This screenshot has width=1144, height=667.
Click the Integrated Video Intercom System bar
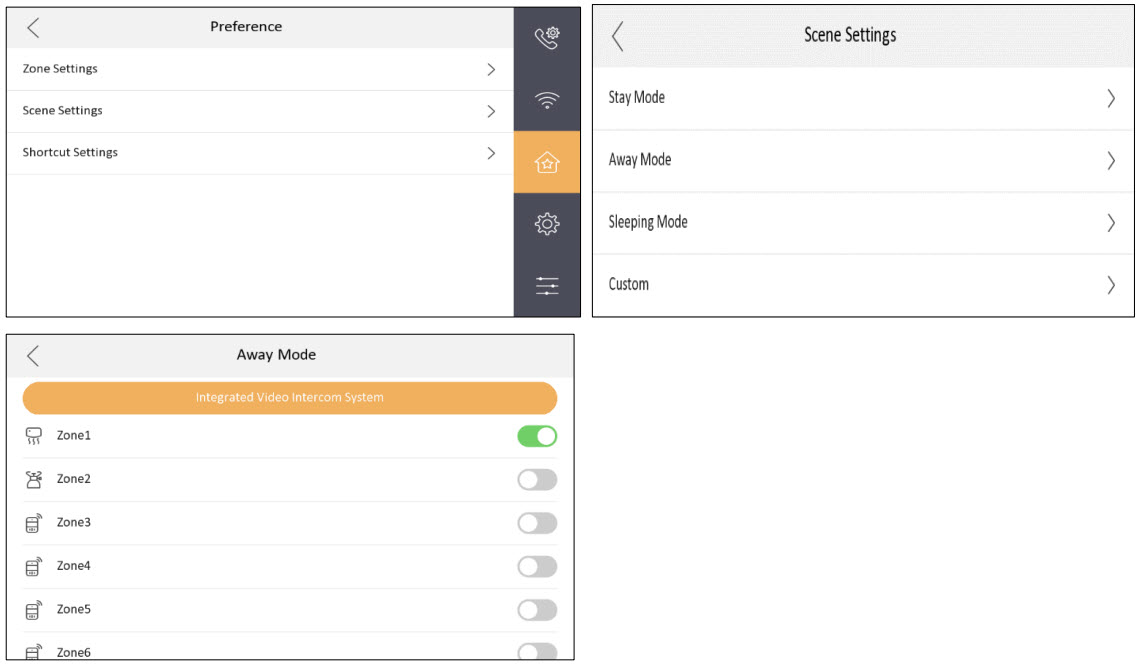tap(290, 397)
